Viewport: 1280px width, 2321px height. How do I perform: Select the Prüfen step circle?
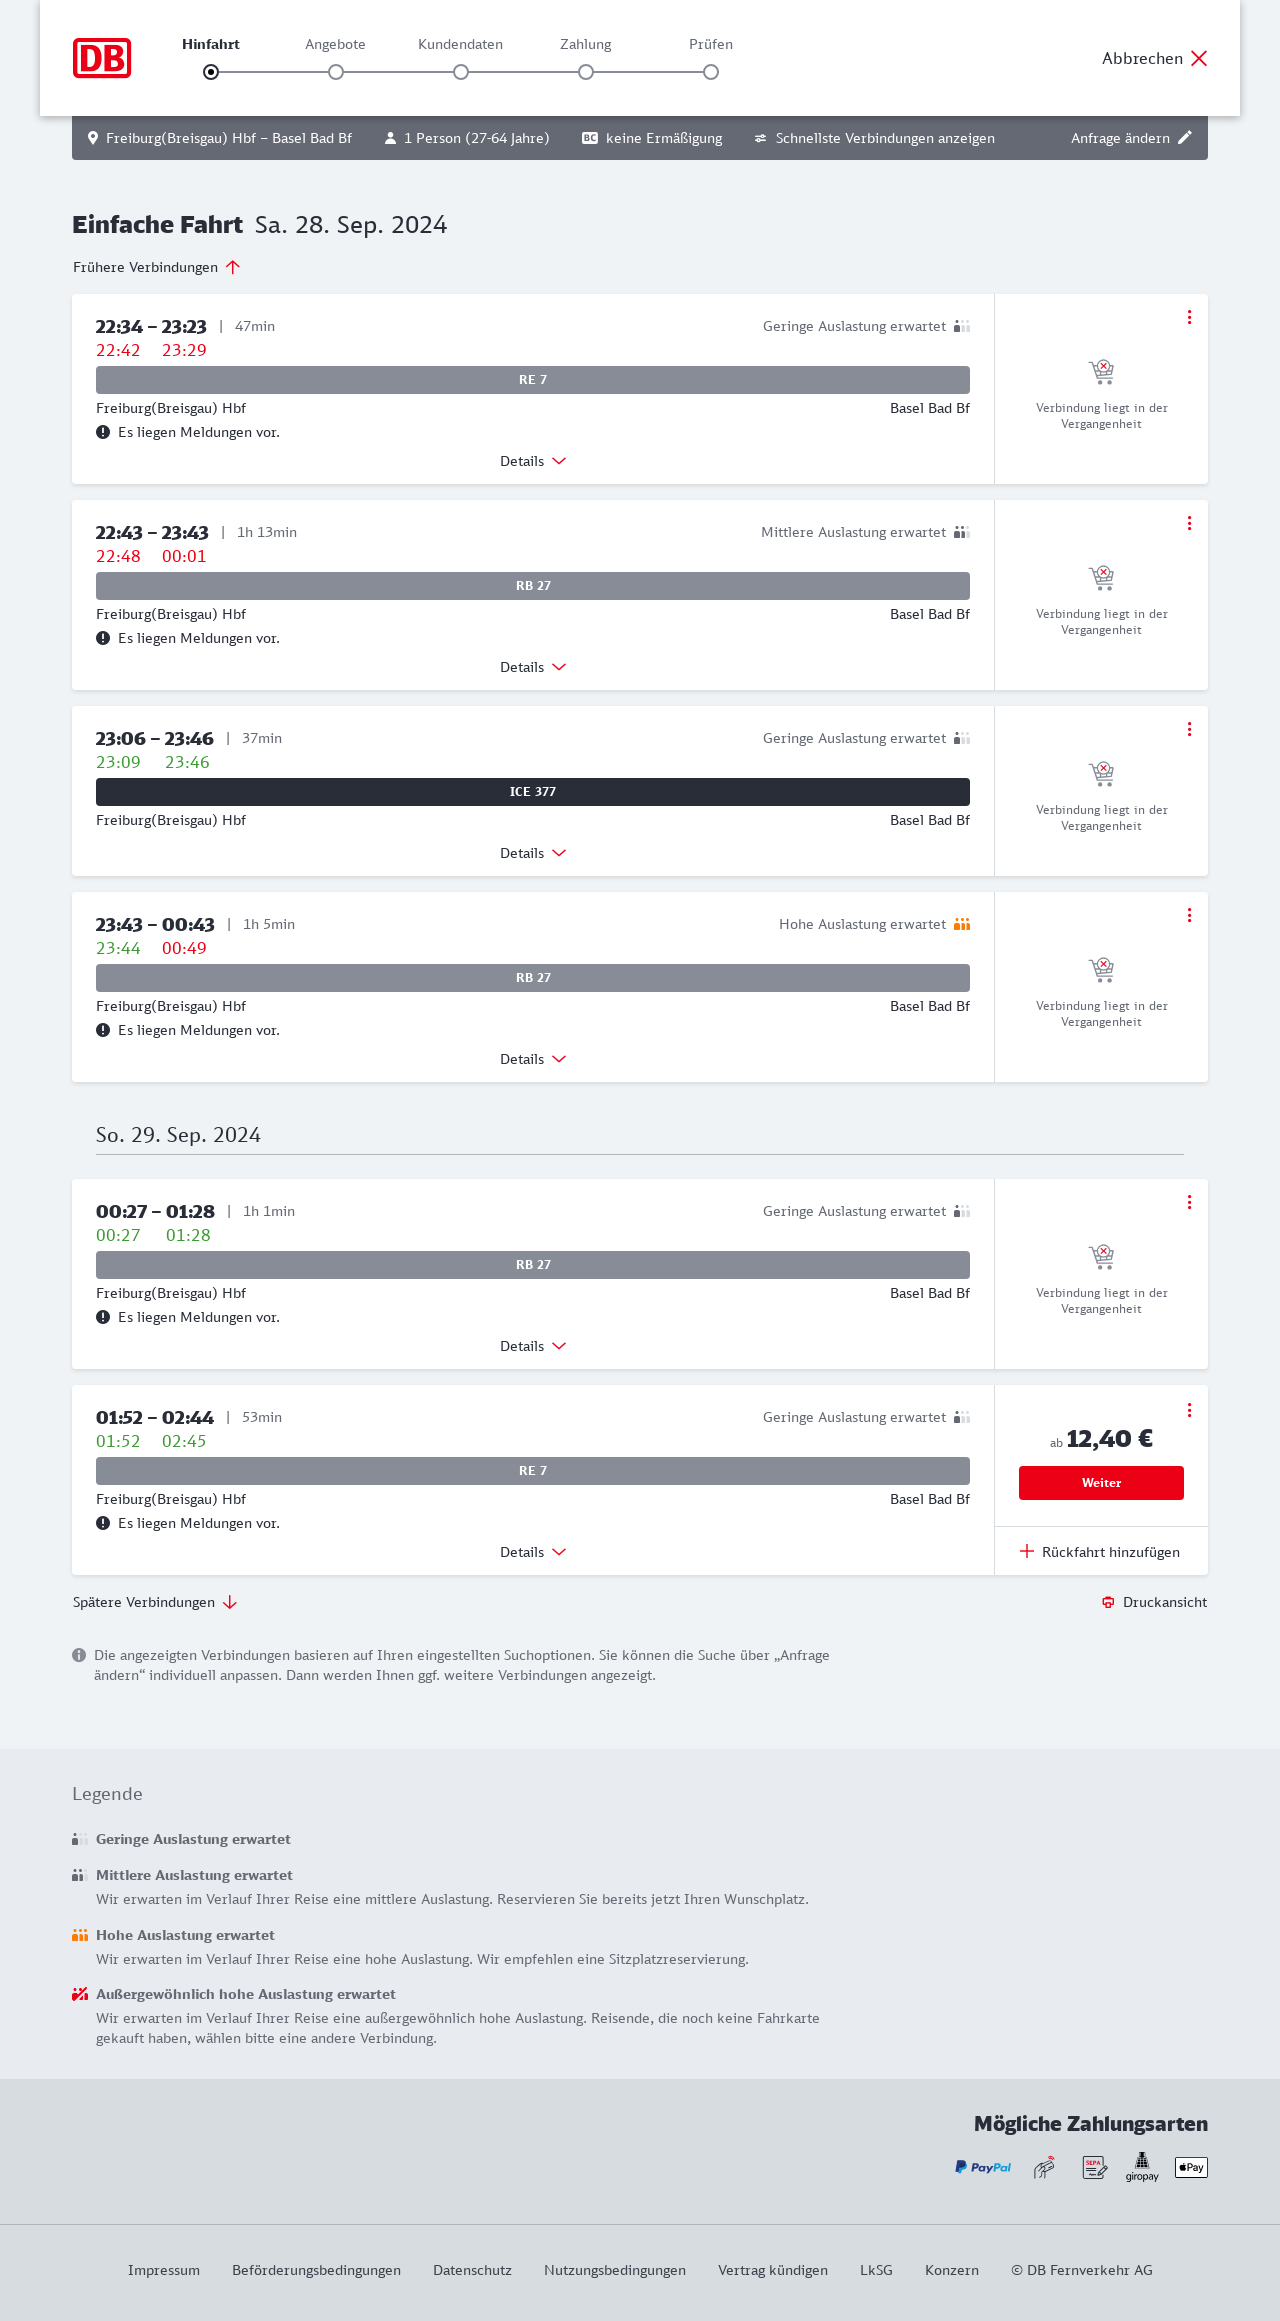click(711, 72)
